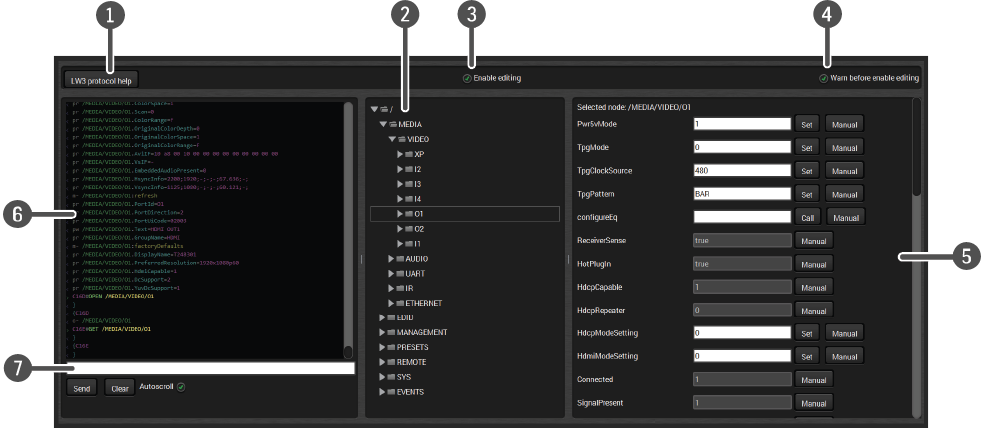Expand the XP node triangle
Image resolution: width=983 pixels, height=428 pixels.
point(400,154)
